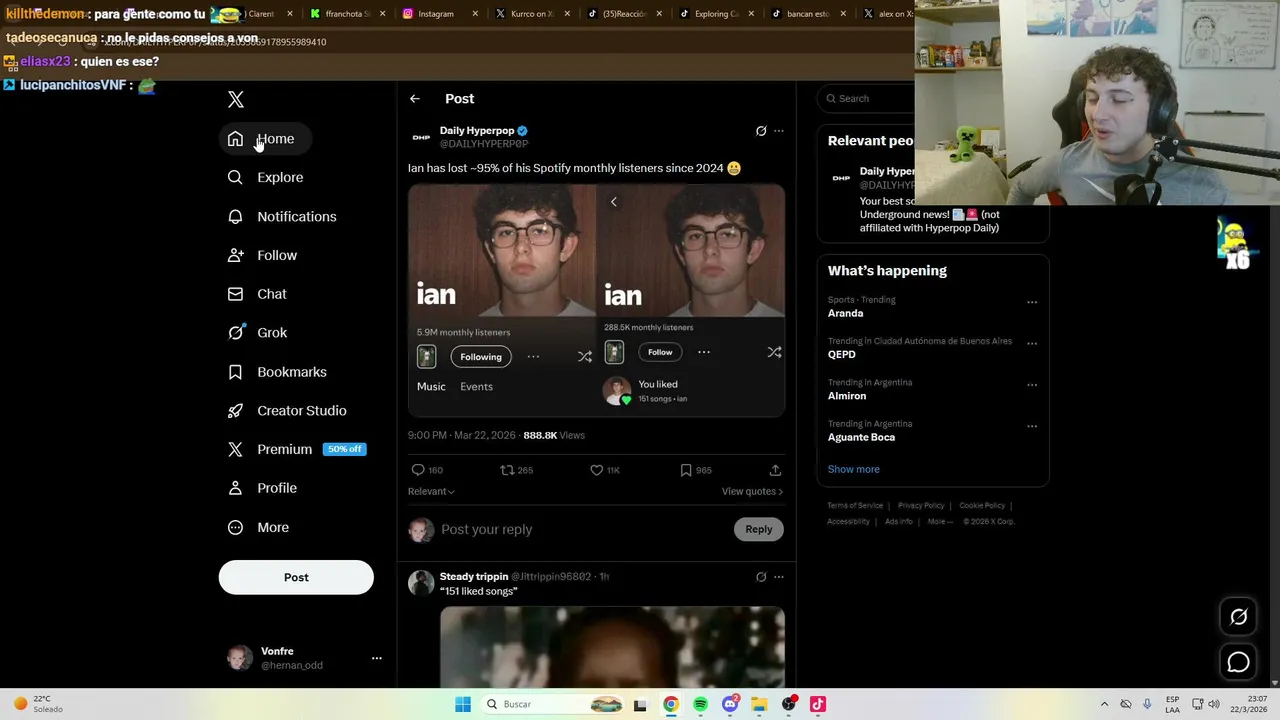Viewport: 1280px width, 720px height.
Task: Click the Reply button
Action: [759, 529]
